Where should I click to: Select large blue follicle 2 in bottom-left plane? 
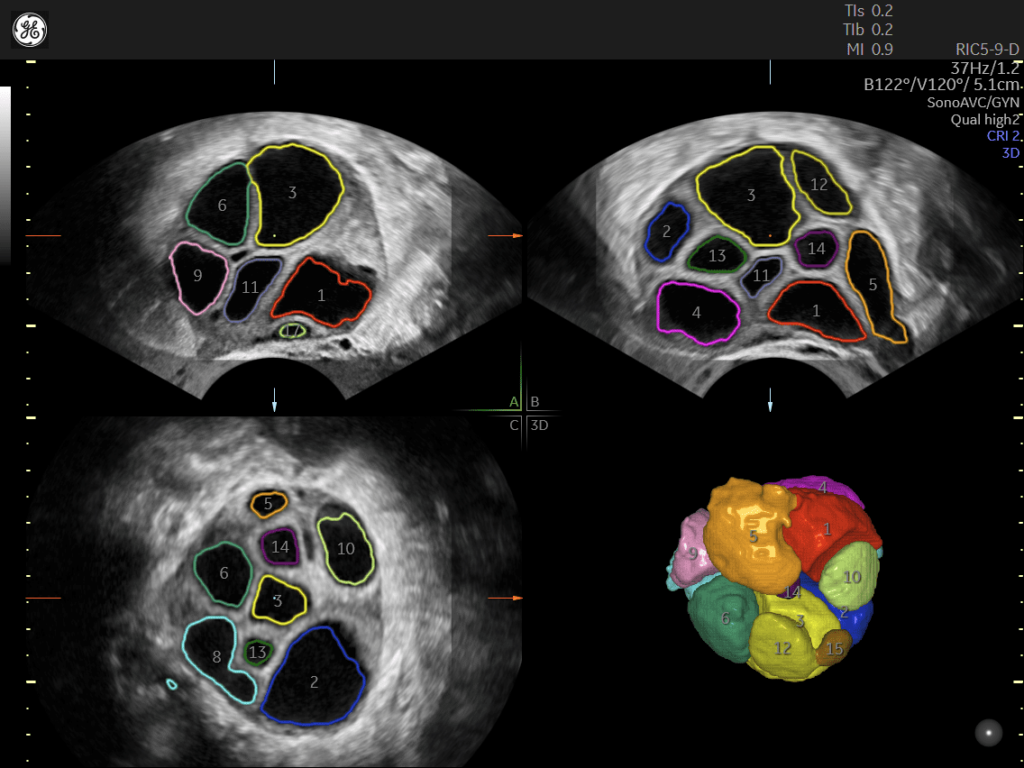tap(314, 680)
